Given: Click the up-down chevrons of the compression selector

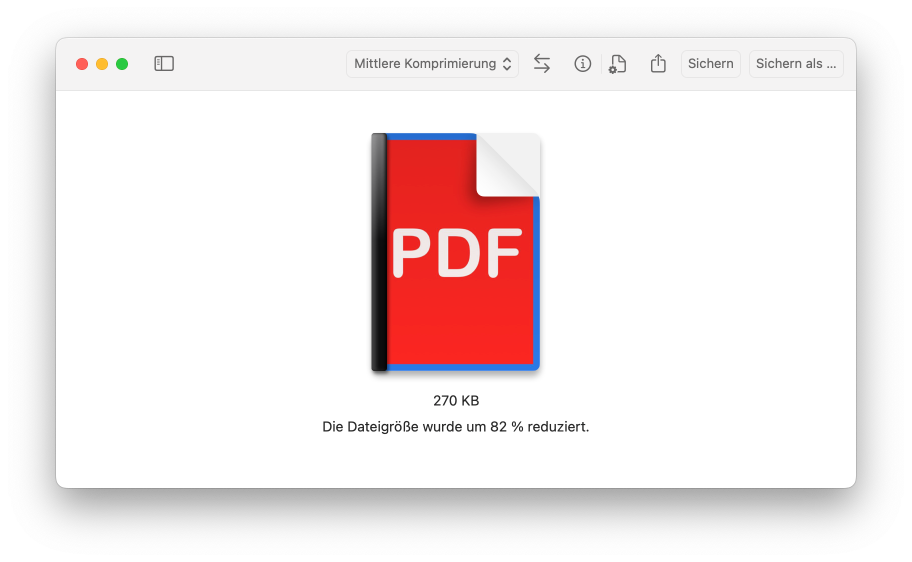Looking at the screenshot, I should [x=507, y=64].
